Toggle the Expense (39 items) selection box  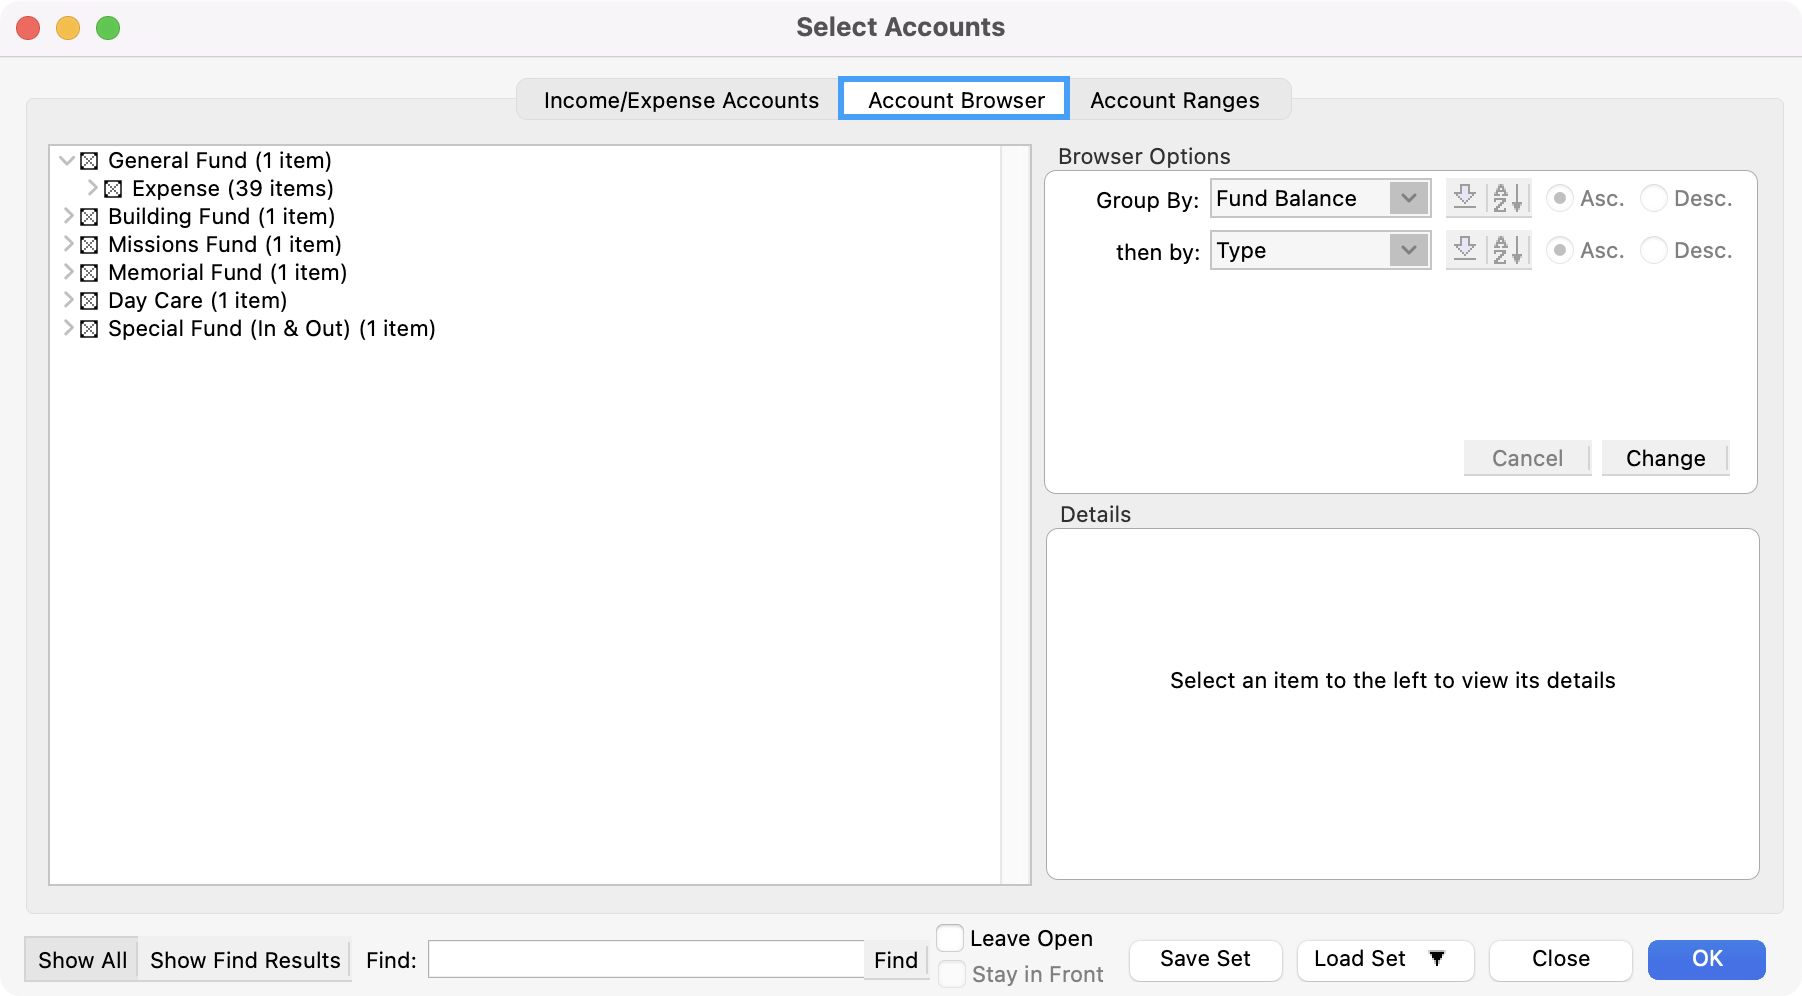point(113,189)
